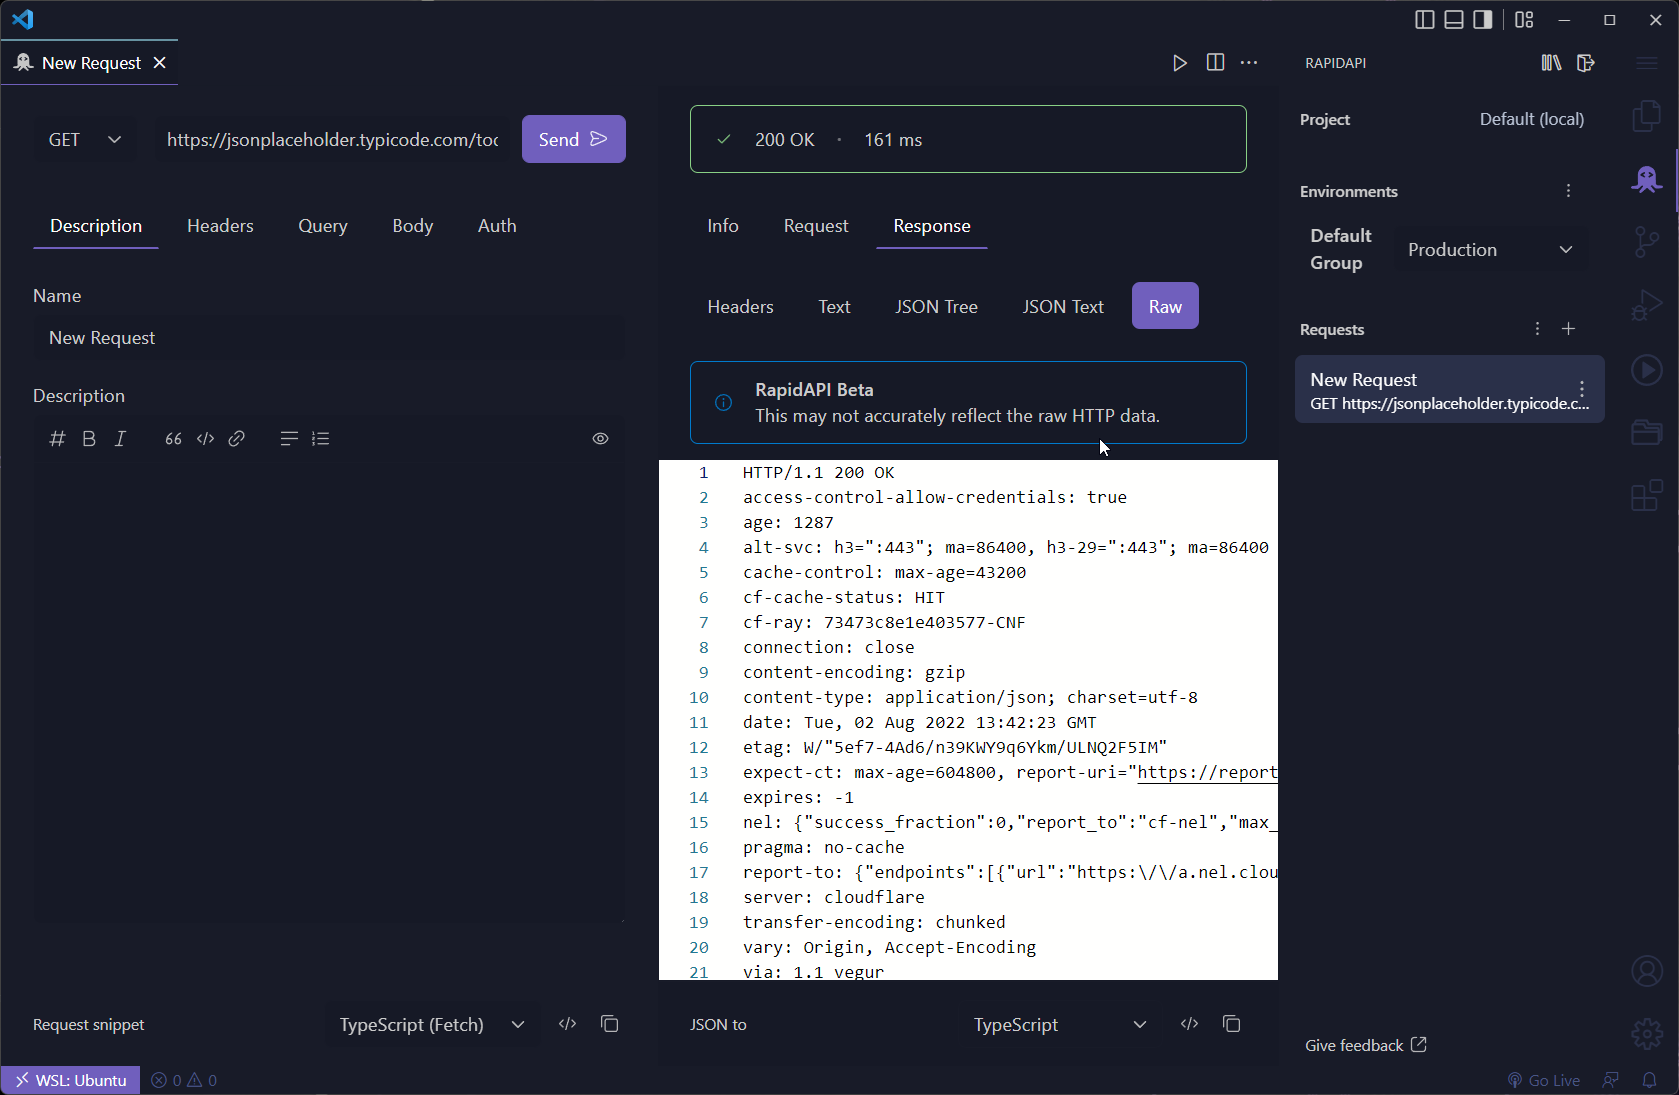Click Give feedback link

pyautogui.click(x=1365, y=1045)
